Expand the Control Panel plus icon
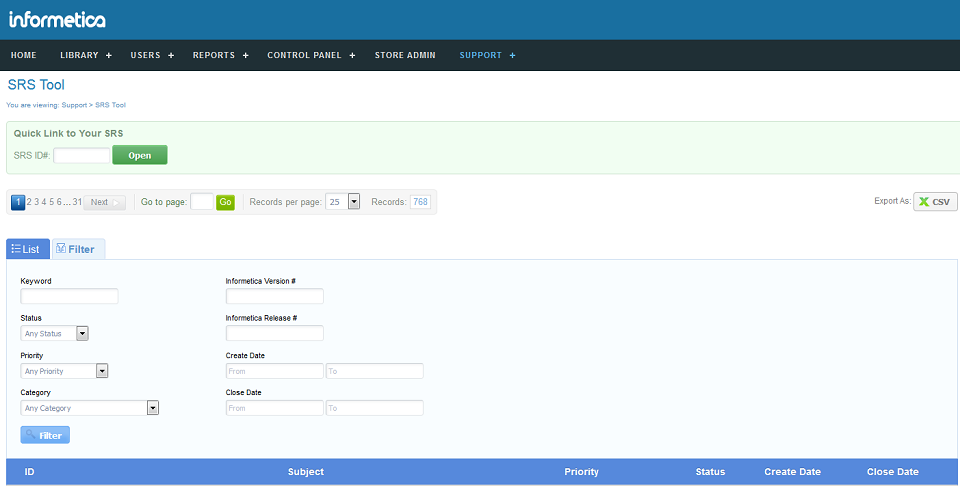Image resolution: width=960 pixels, height=486 pixels. pyautogui.click(x=352, y=55)
